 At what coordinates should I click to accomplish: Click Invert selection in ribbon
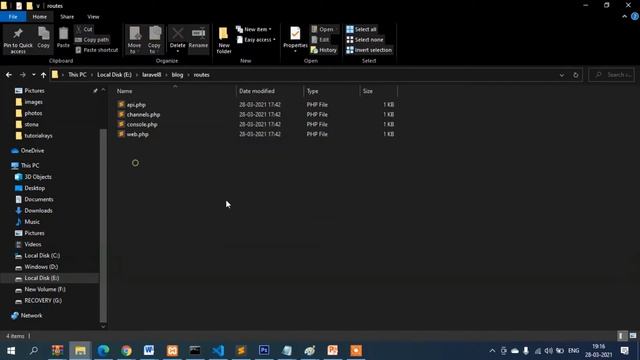[x=369, y=50]
